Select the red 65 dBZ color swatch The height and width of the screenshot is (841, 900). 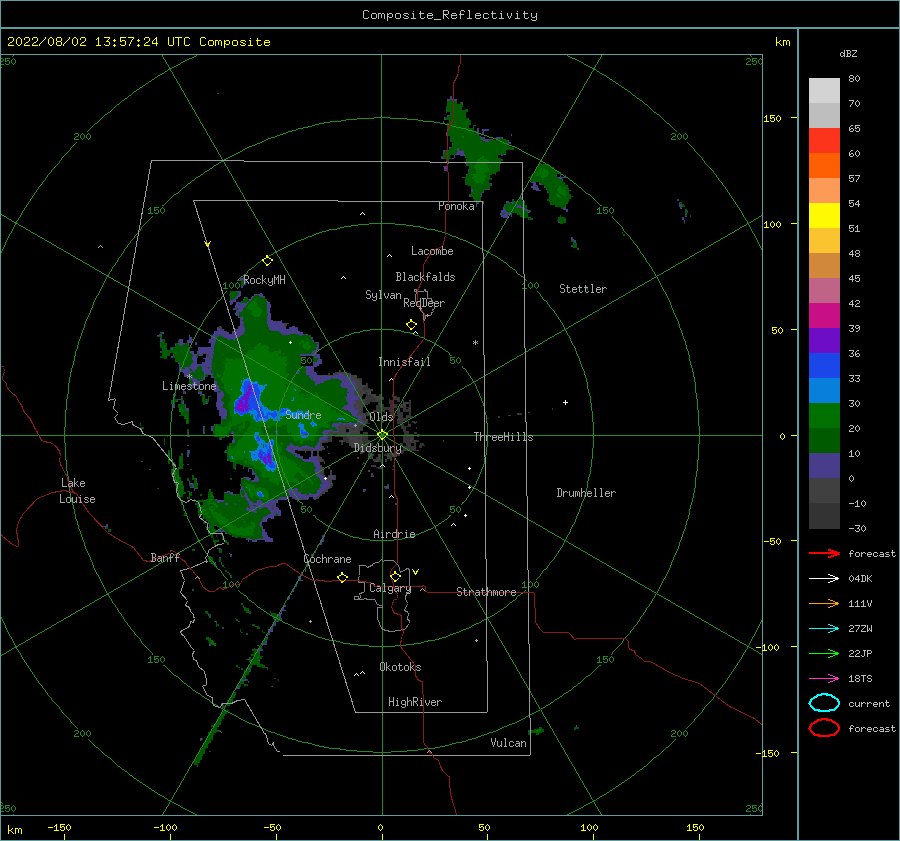[824, 140]
